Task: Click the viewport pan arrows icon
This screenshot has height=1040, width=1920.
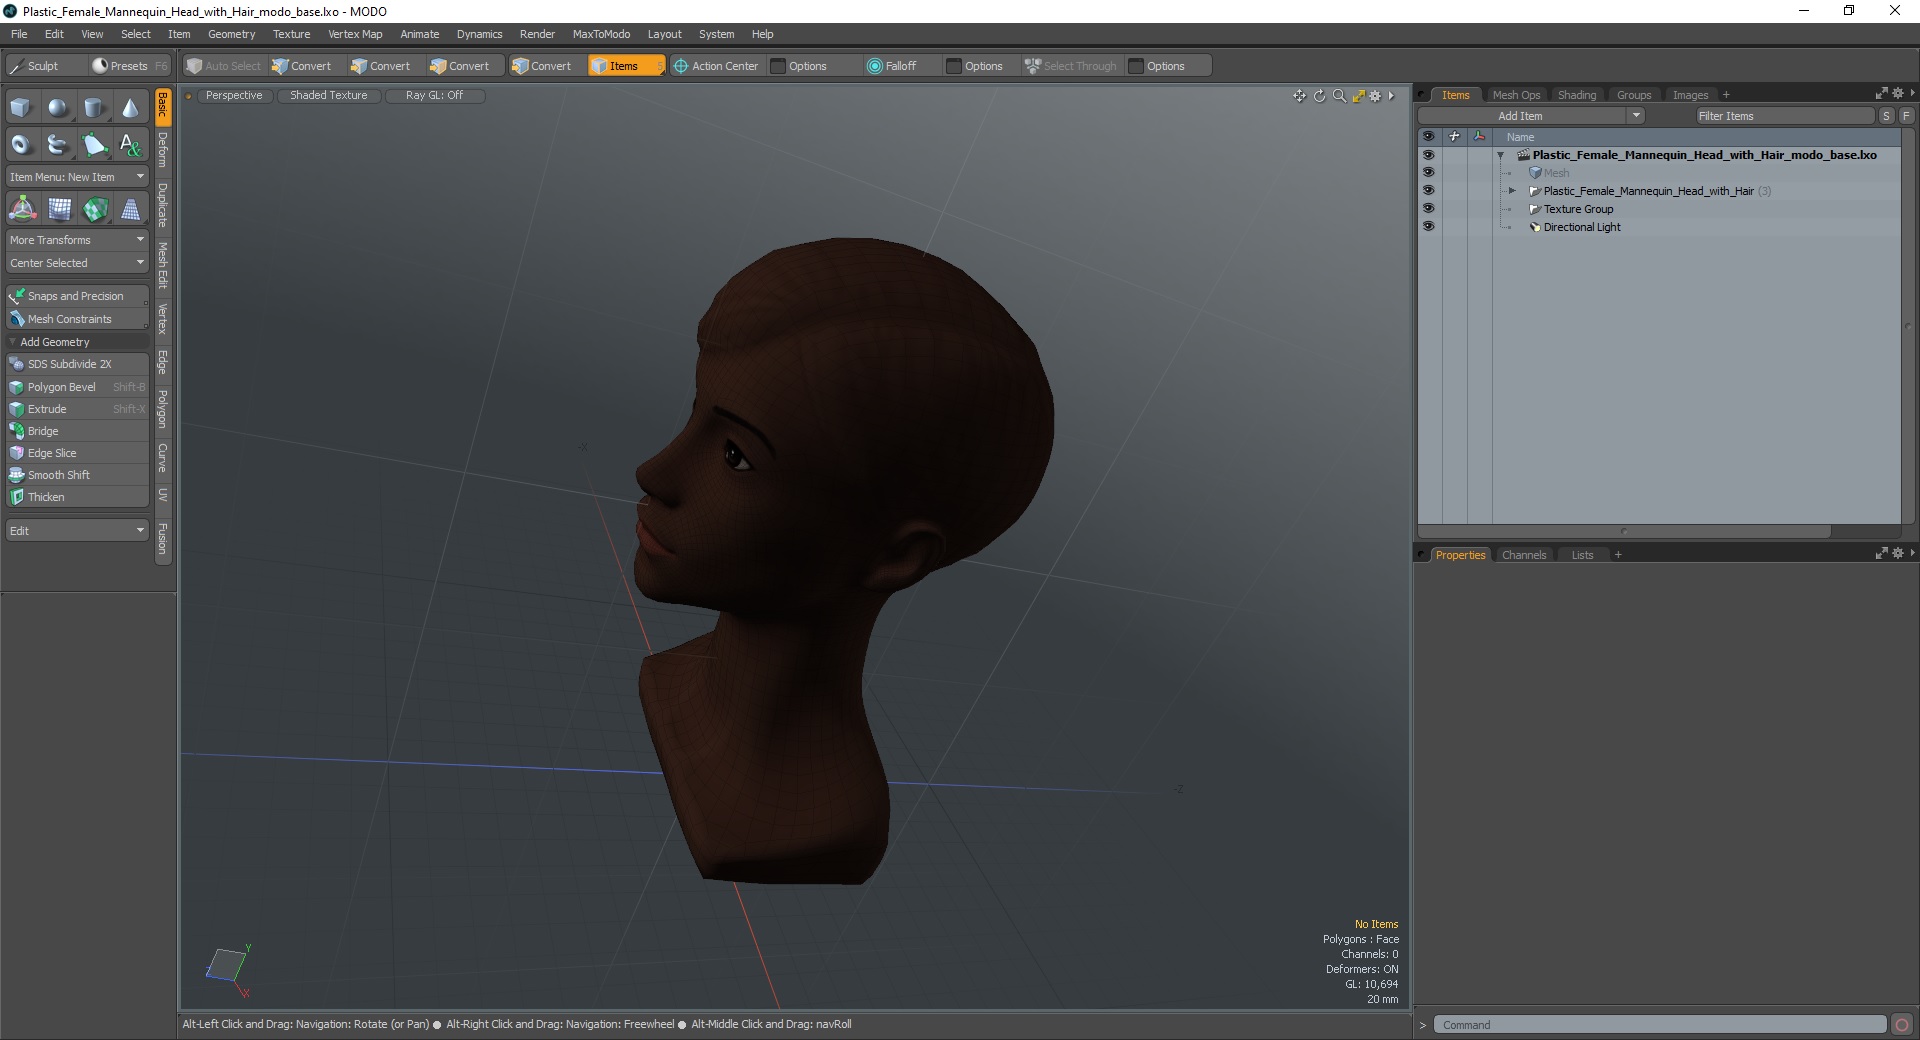Action: point(1299,96)
